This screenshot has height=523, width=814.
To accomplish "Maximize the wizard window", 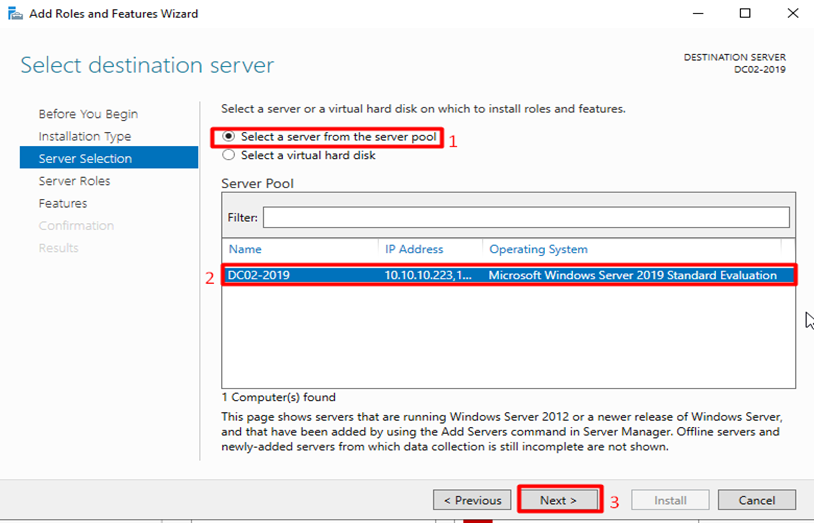I will pos(745,14).
